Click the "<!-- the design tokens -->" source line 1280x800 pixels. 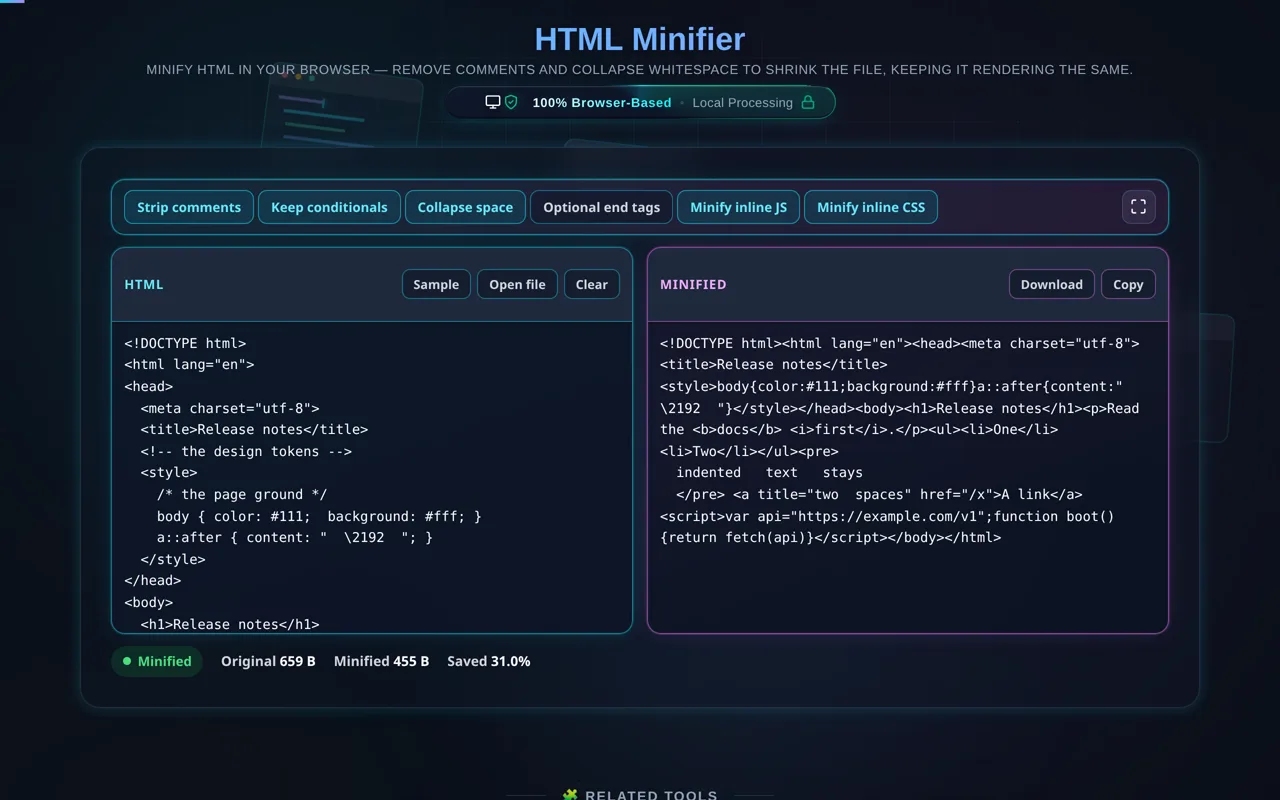[246, 451]
